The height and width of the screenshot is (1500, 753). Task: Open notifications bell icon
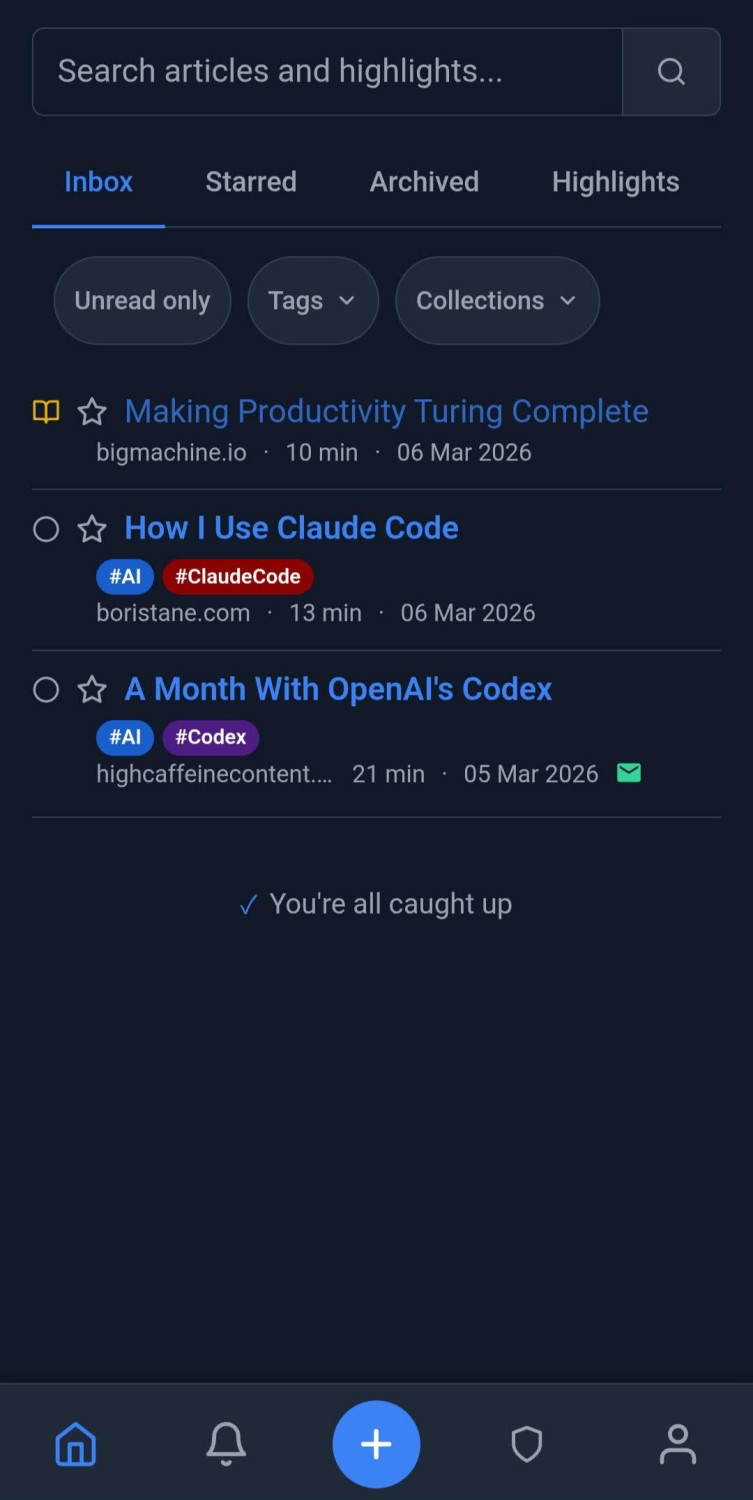(x=226, y=1444)
